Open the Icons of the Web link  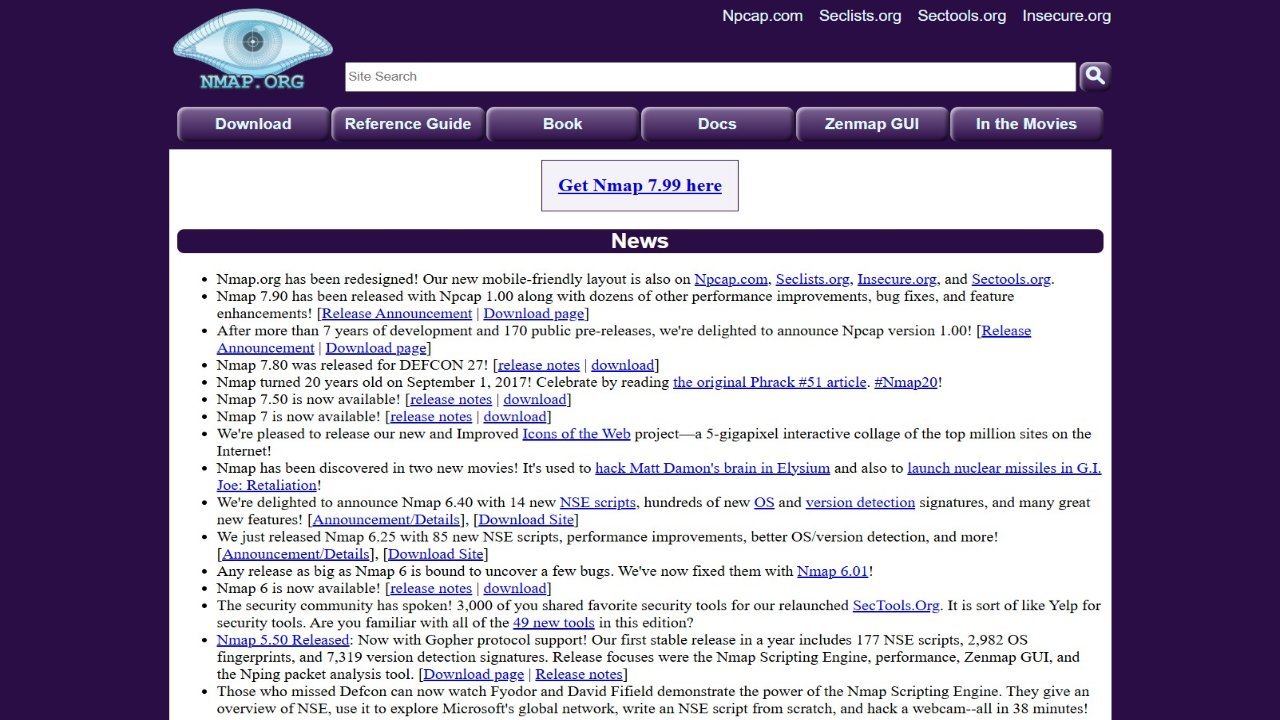click(576, 433)
